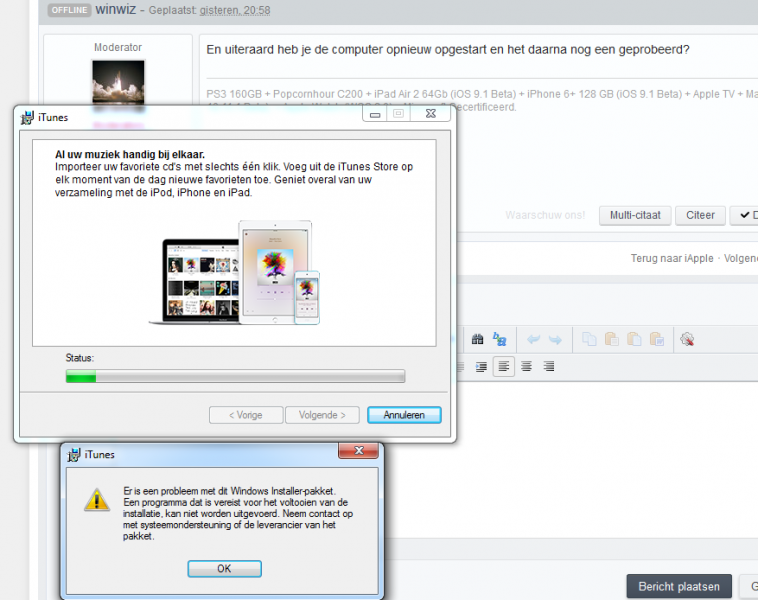Toggle align right in the editor
The image size is (758, 600).
549,366
